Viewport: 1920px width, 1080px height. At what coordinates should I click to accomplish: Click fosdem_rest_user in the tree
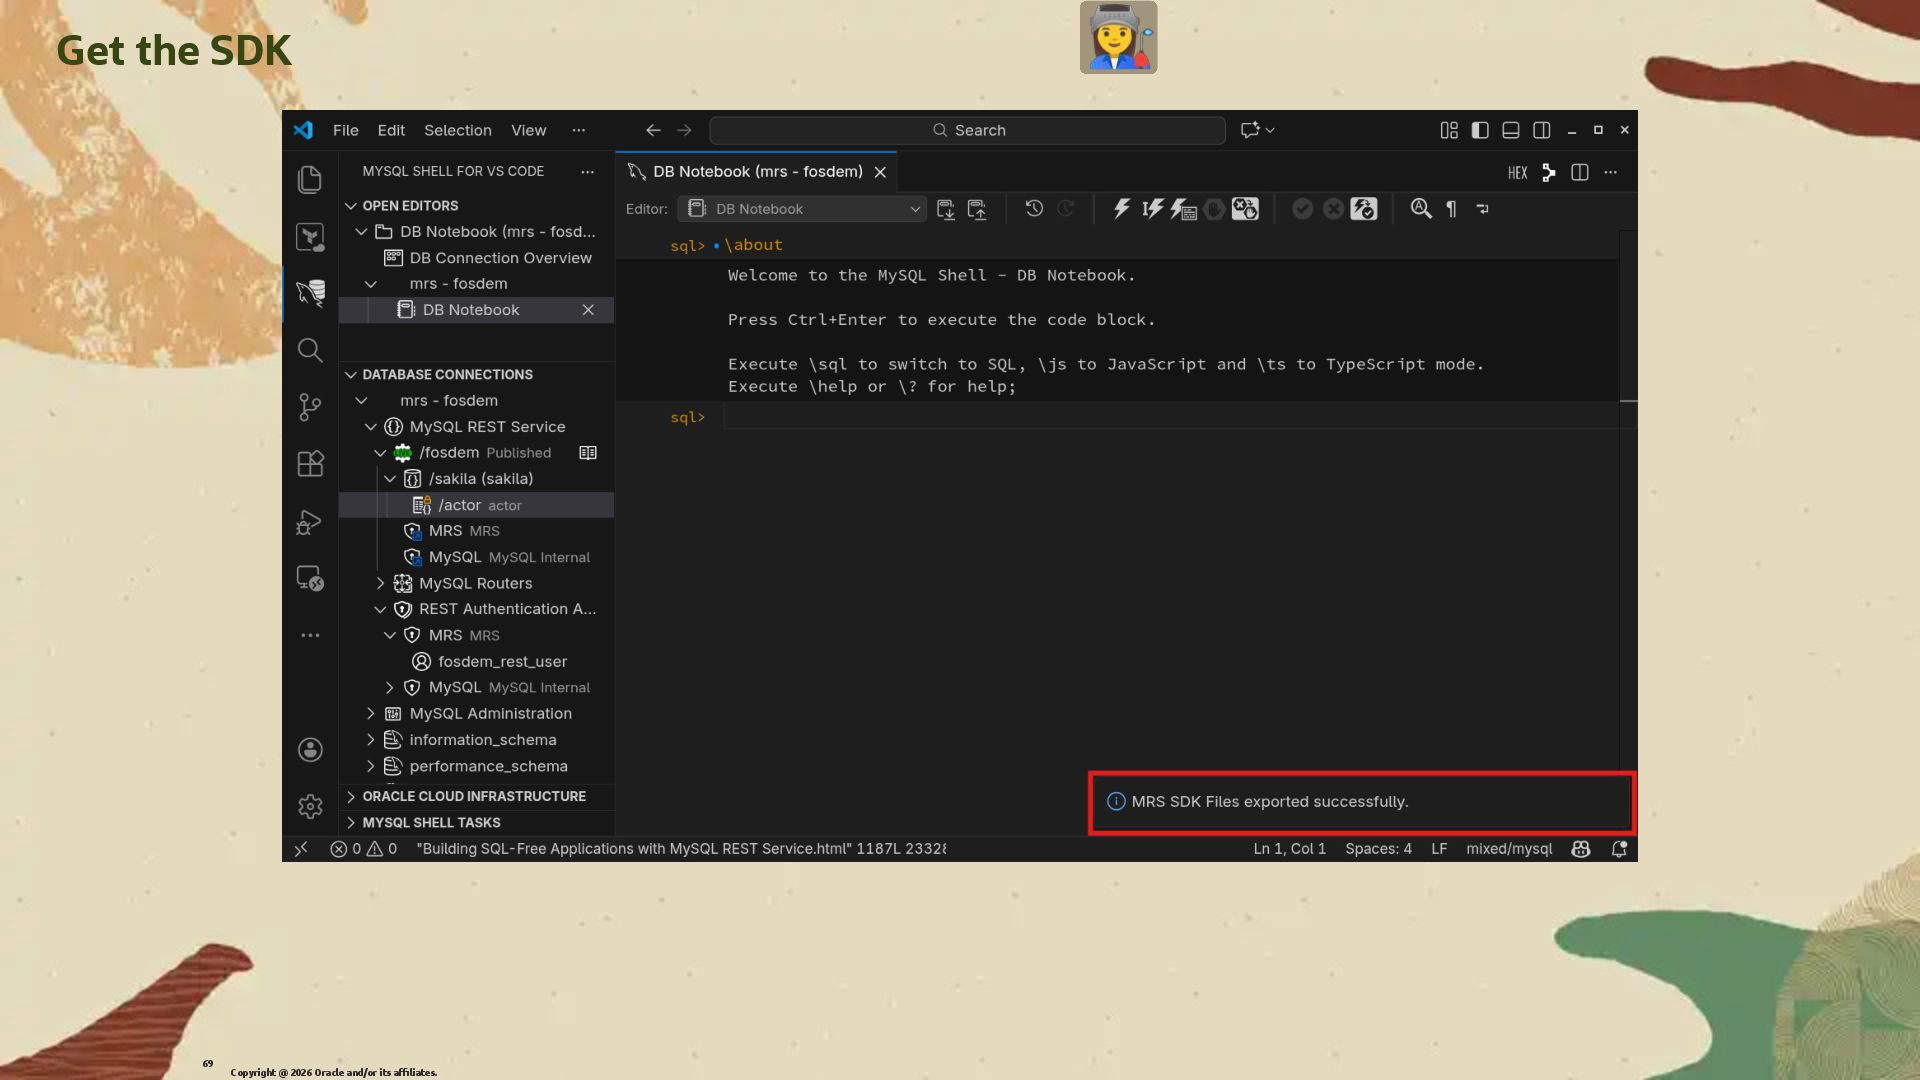(x=502, y=662)
